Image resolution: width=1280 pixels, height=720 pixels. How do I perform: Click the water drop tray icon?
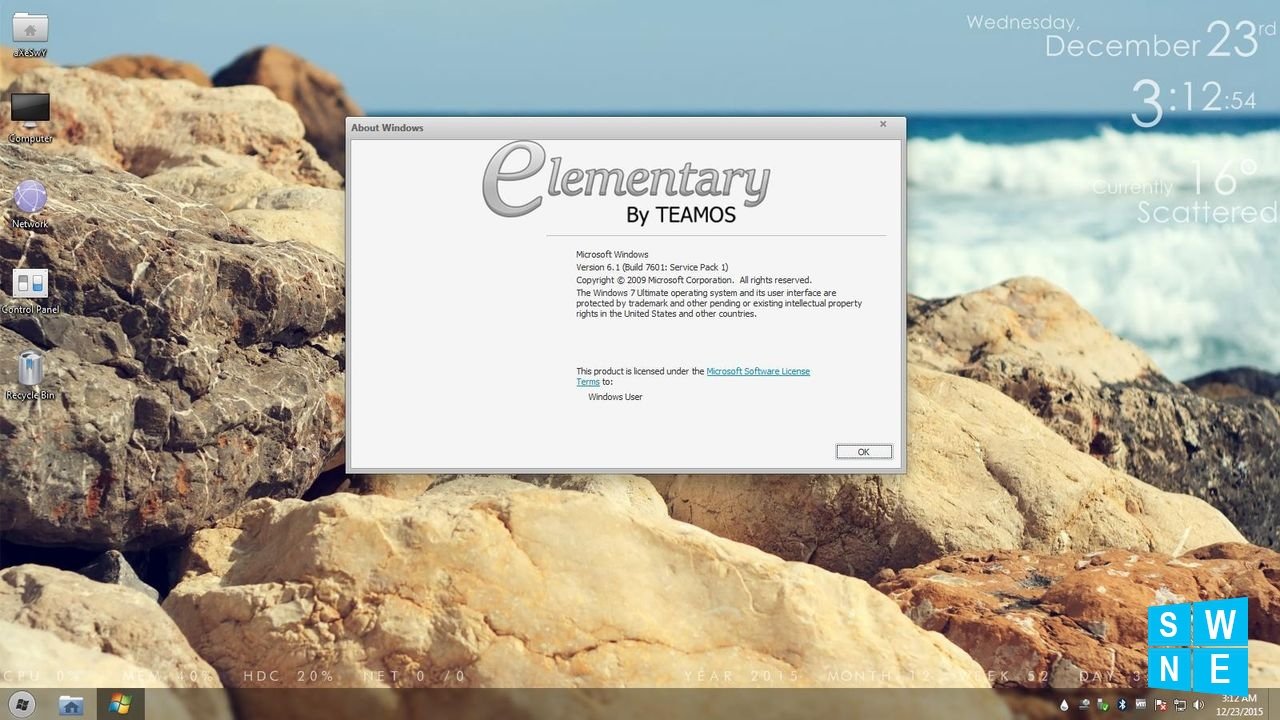point(1065,705)
